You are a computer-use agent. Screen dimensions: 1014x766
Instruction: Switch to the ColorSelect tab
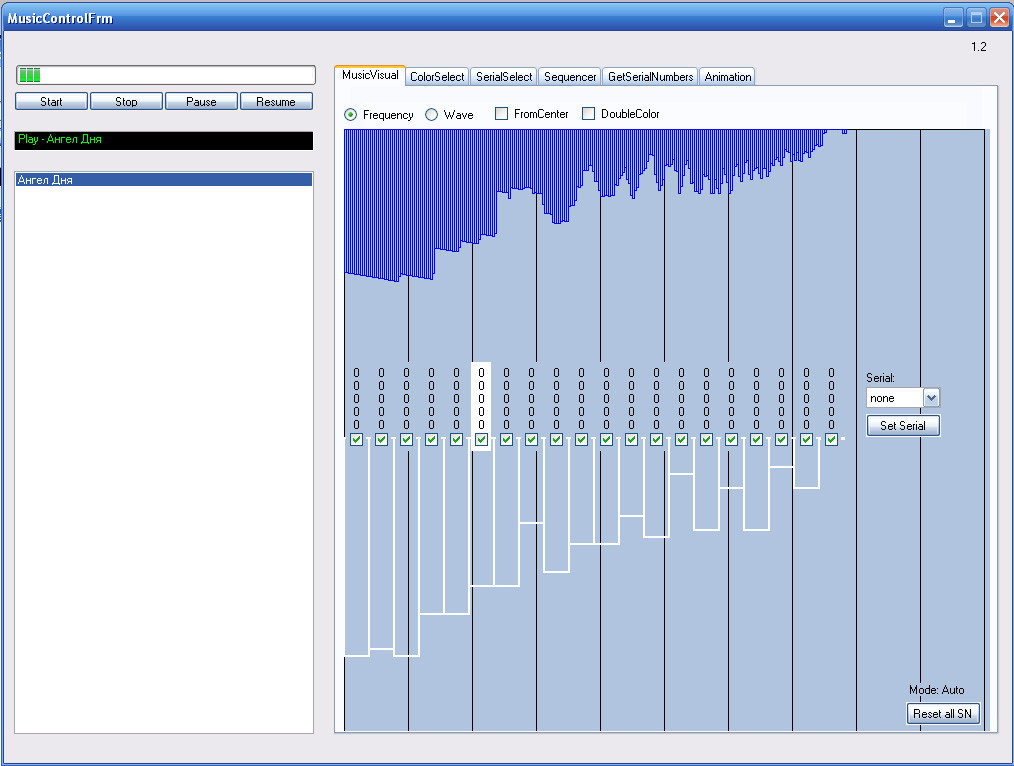pyautogui.click(x=437, y=77)
